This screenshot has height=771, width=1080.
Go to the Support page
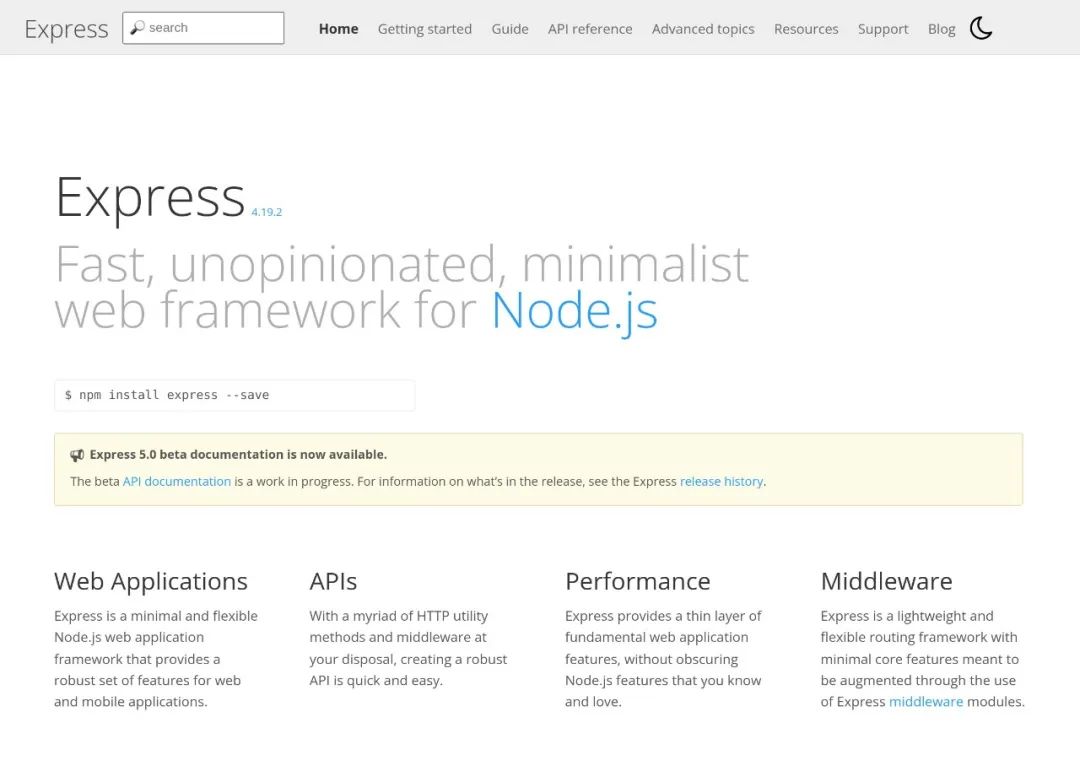pos(882,29)
